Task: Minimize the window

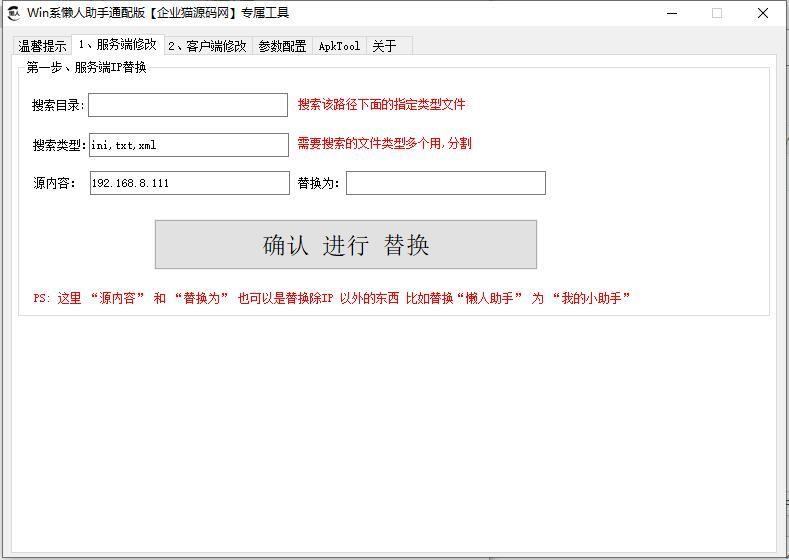Action: click(x=672, y=14)
